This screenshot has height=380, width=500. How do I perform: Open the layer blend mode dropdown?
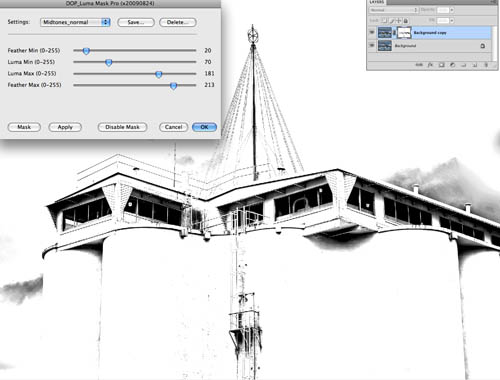tap(393, 10)
